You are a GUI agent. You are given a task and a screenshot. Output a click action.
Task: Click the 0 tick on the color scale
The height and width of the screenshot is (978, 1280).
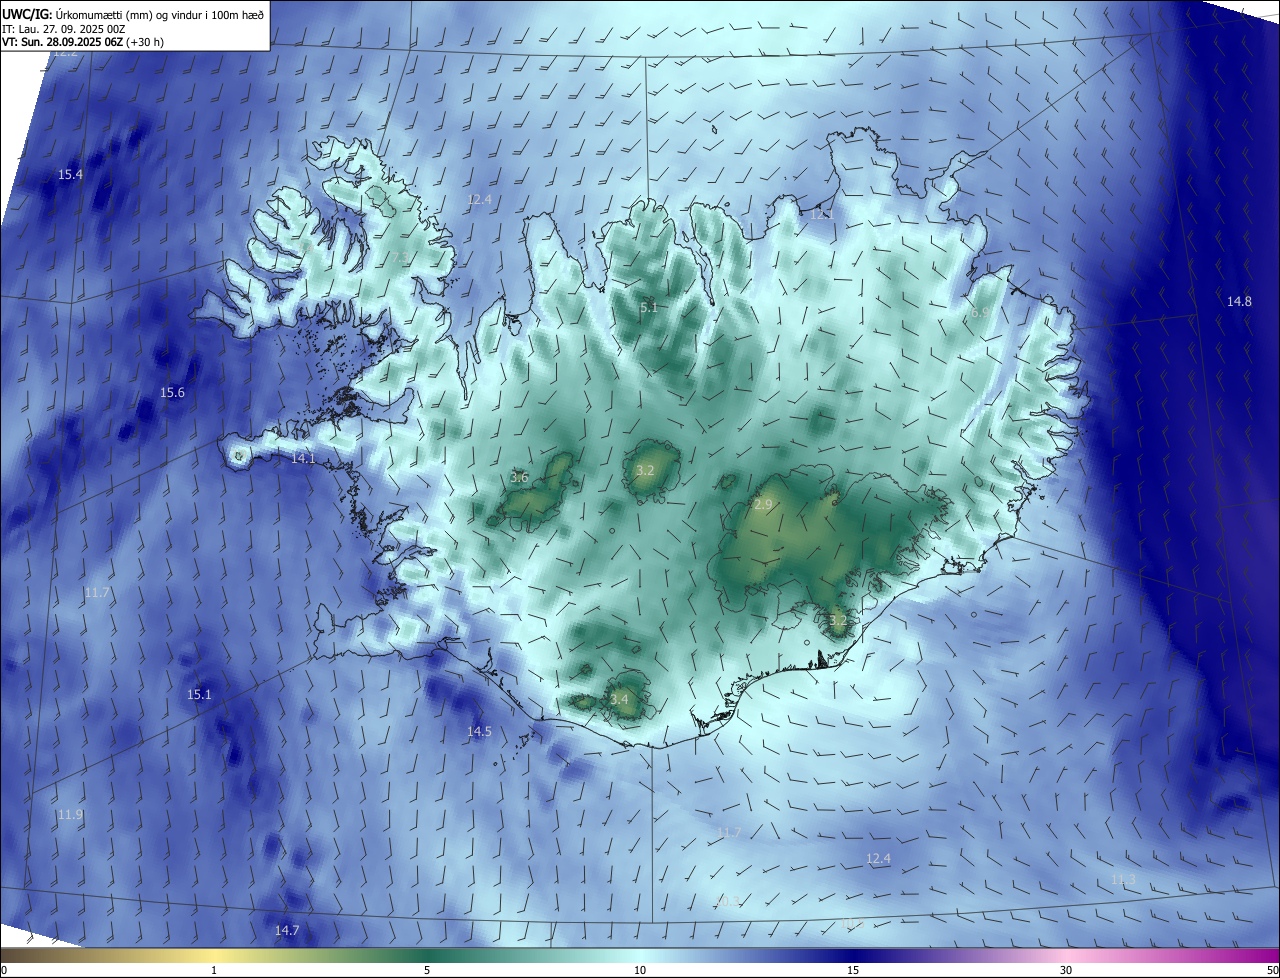4,970
